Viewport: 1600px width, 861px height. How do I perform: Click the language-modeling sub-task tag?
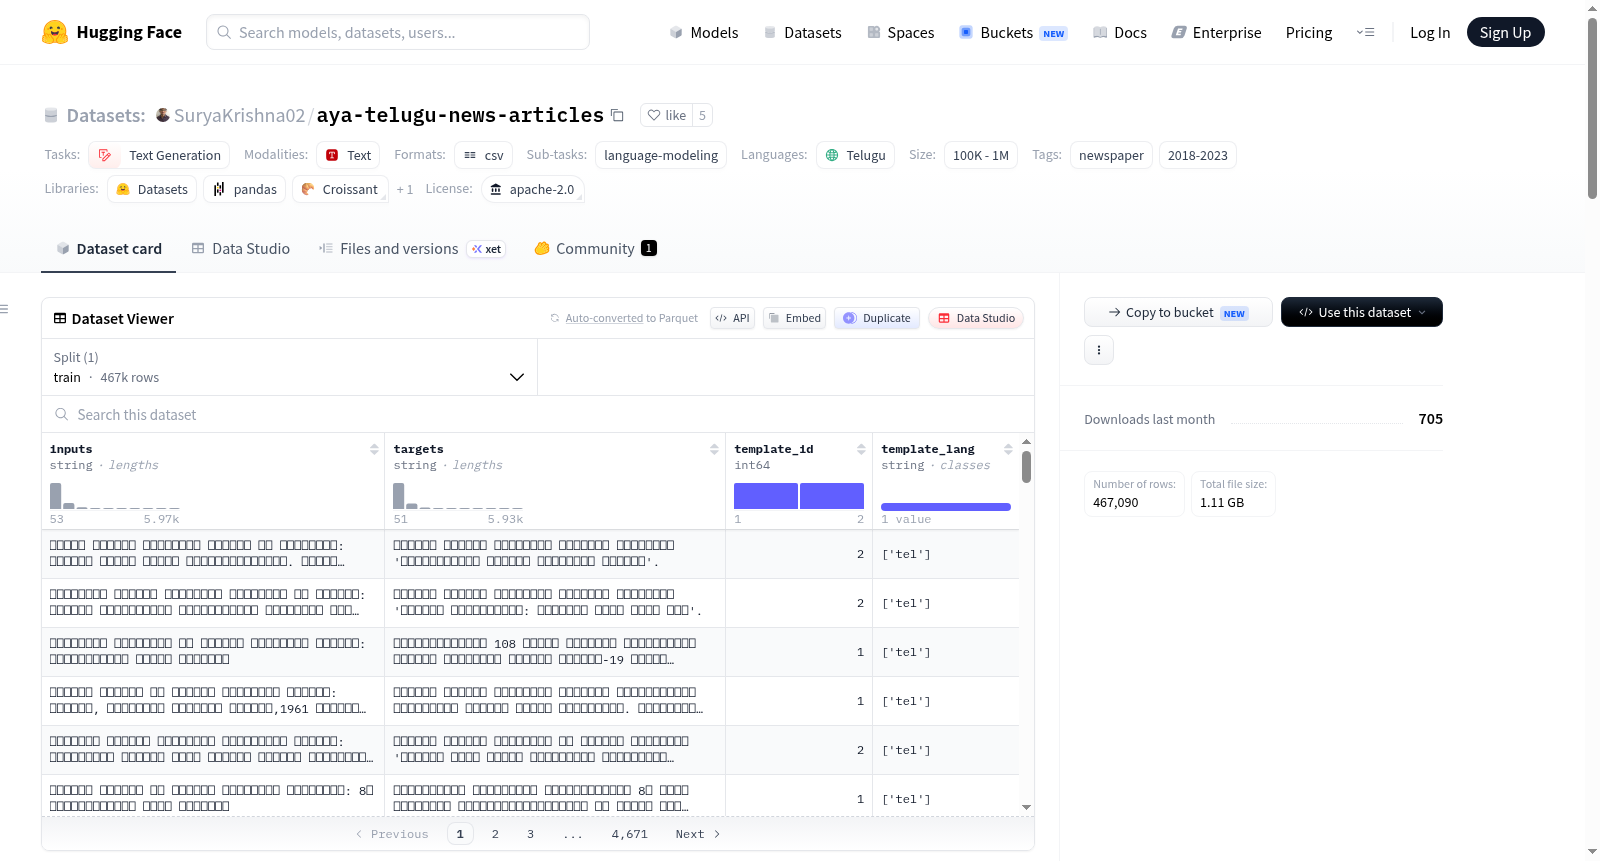661,155
